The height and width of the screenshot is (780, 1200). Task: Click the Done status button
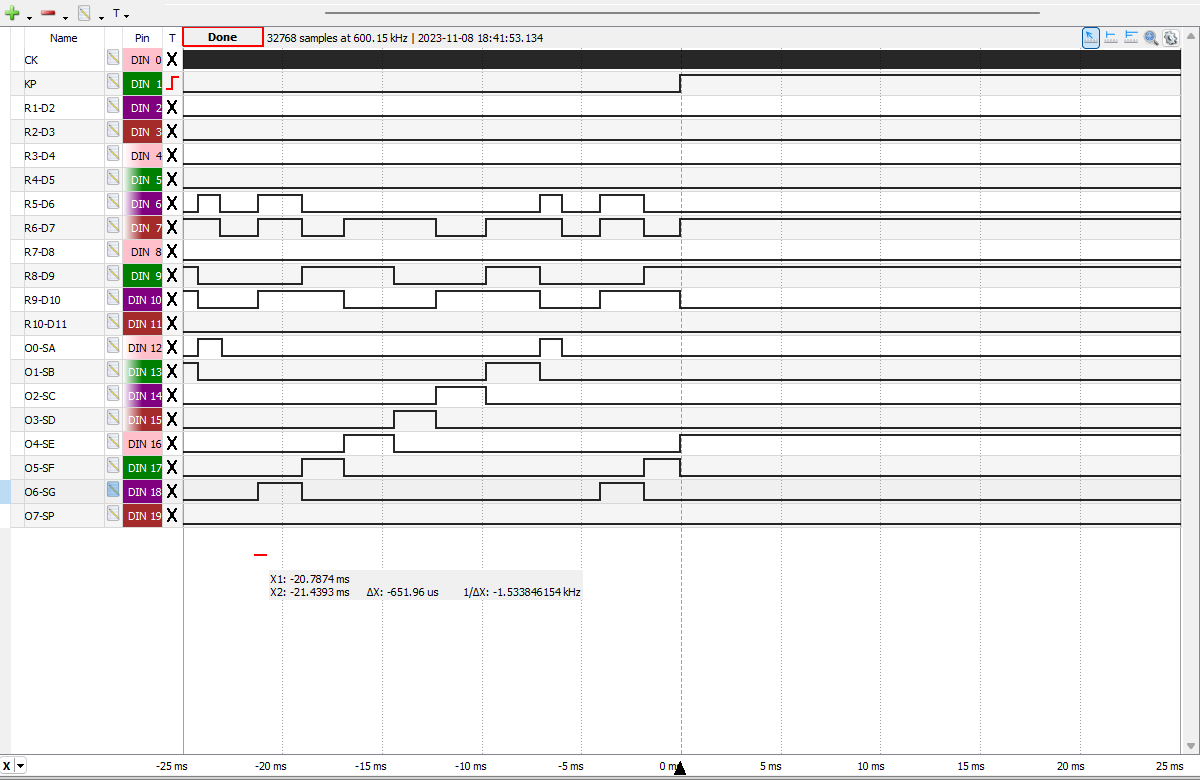[x=223, y=37]
